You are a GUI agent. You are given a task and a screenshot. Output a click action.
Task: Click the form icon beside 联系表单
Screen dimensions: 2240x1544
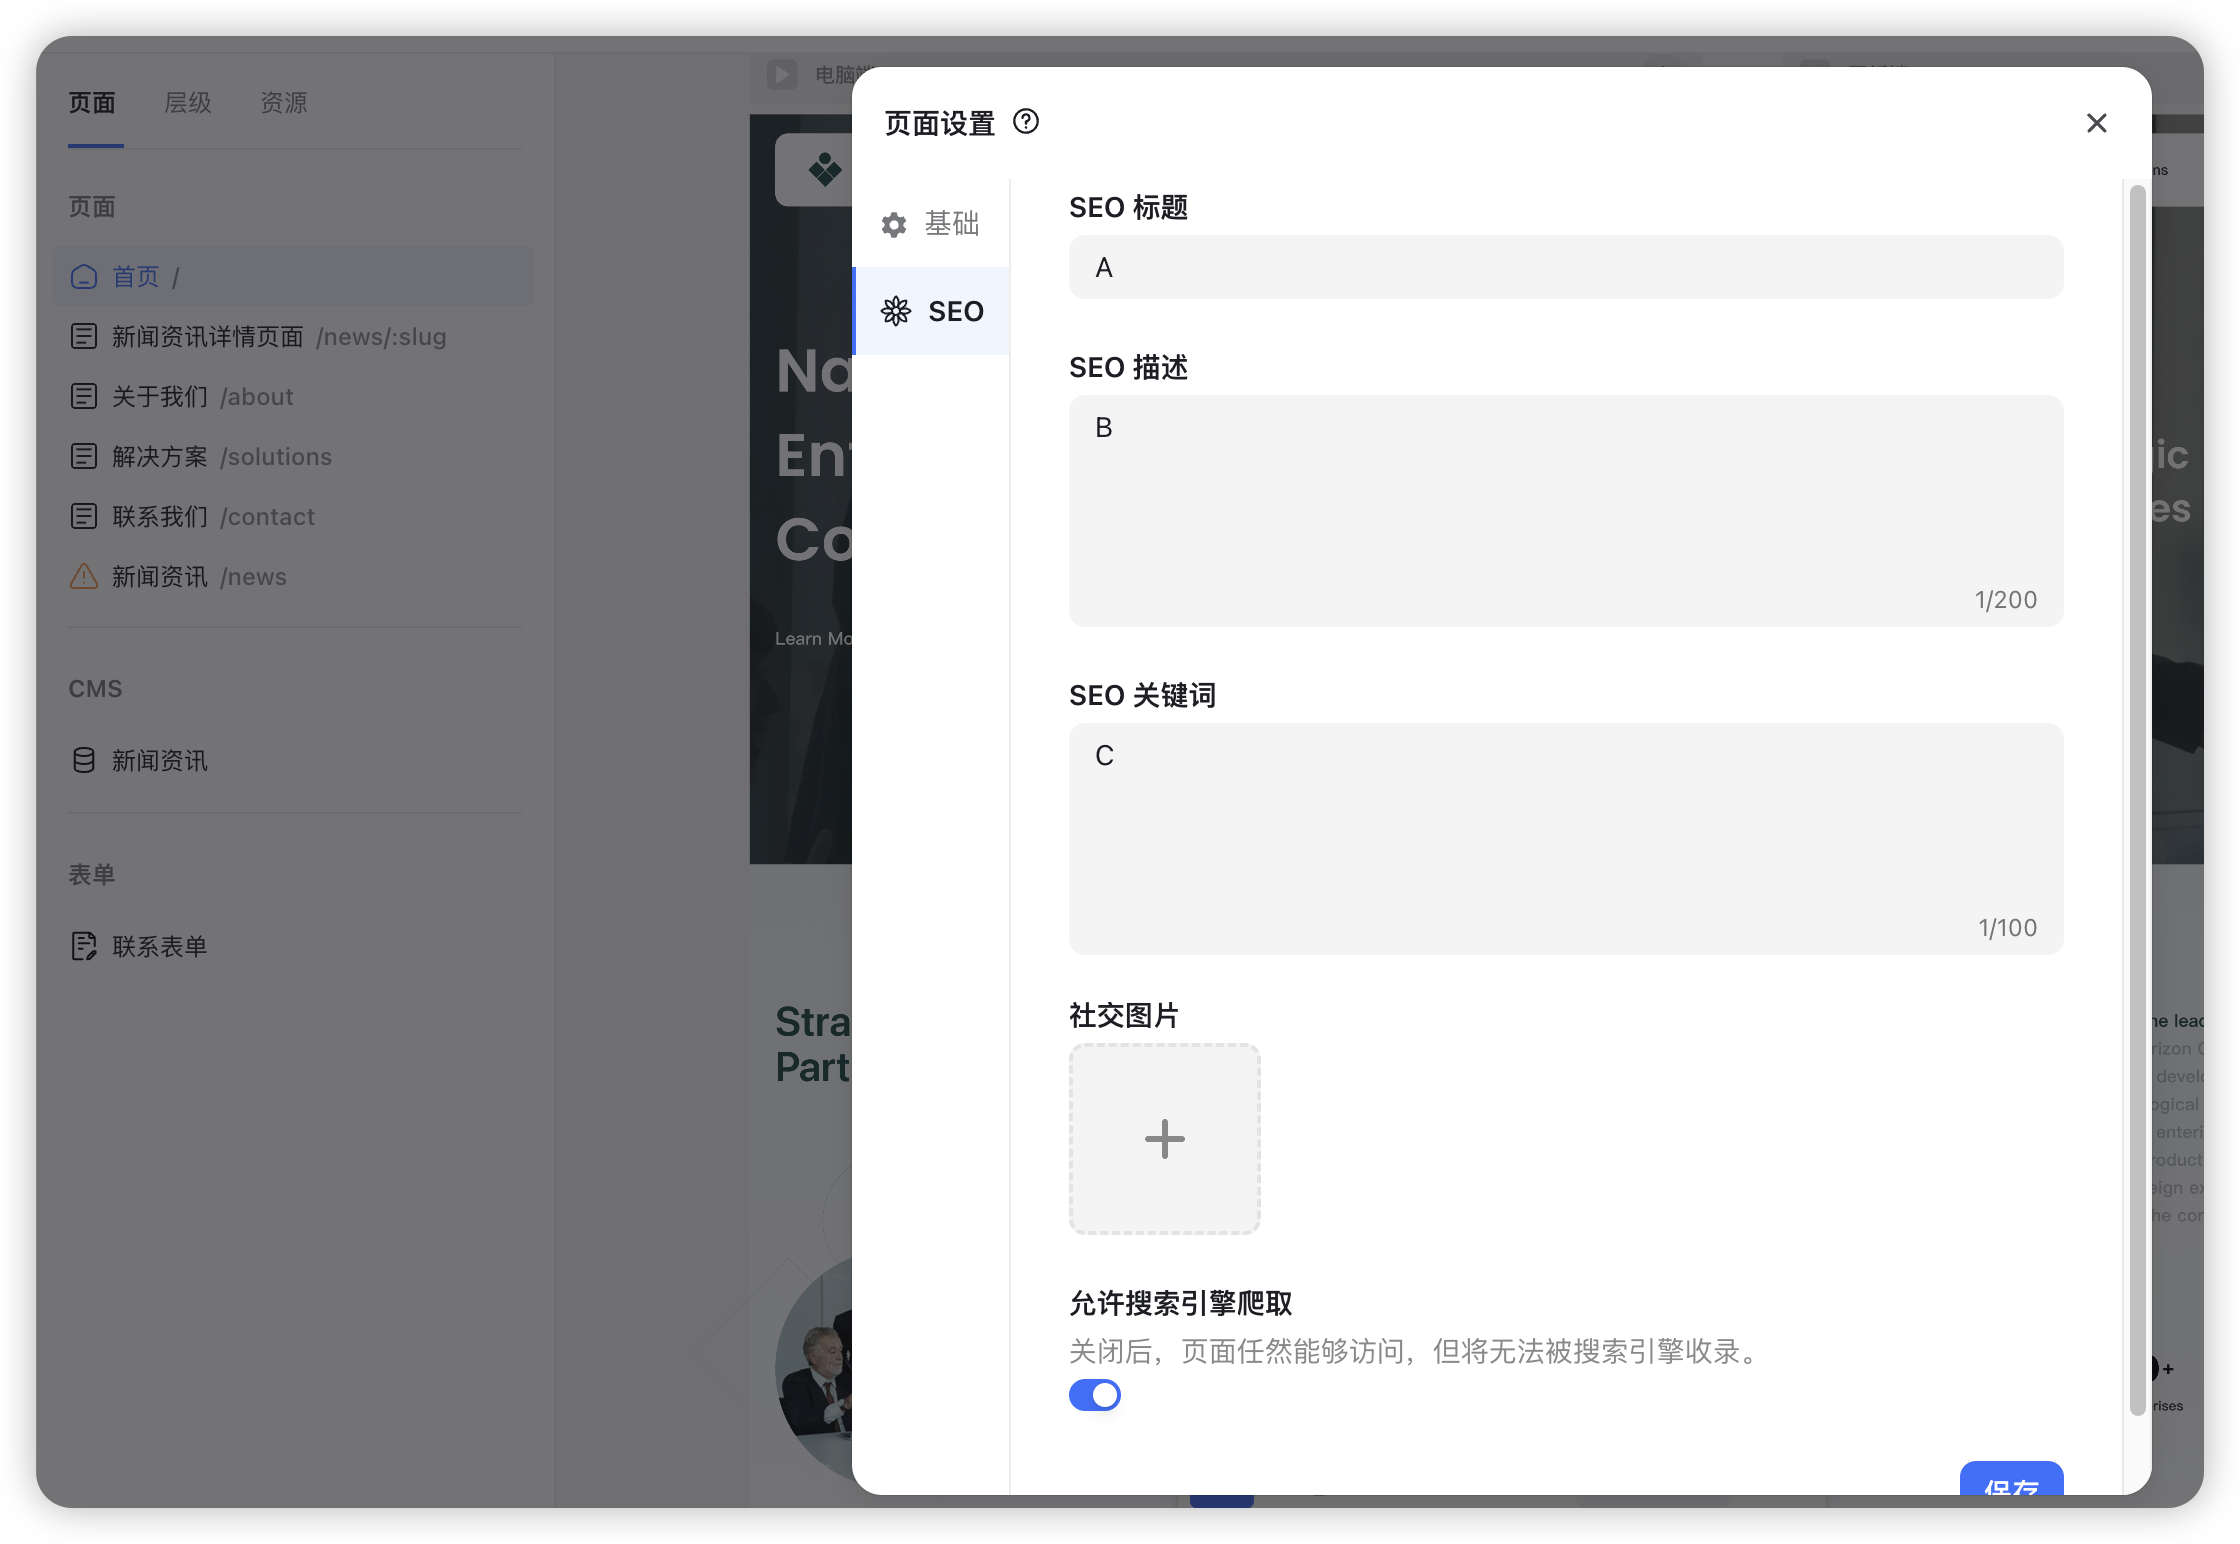click(x=84, y=946)
